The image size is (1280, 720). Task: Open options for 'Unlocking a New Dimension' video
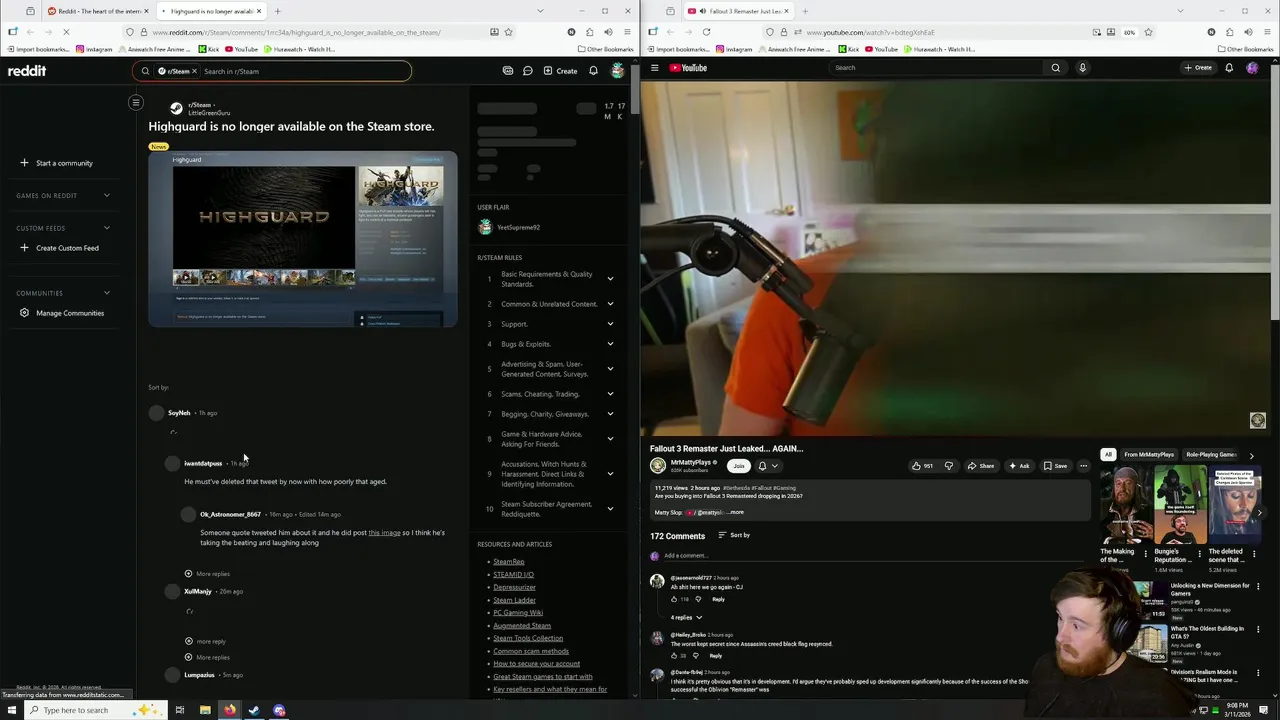(x=1258, y=587)
